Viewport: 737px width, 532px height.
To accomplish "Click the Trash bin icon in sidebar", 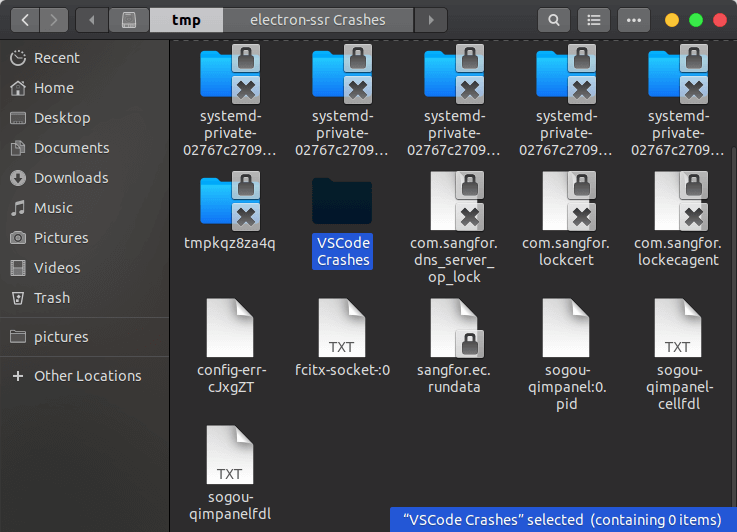I will click(x=18, y=298).
